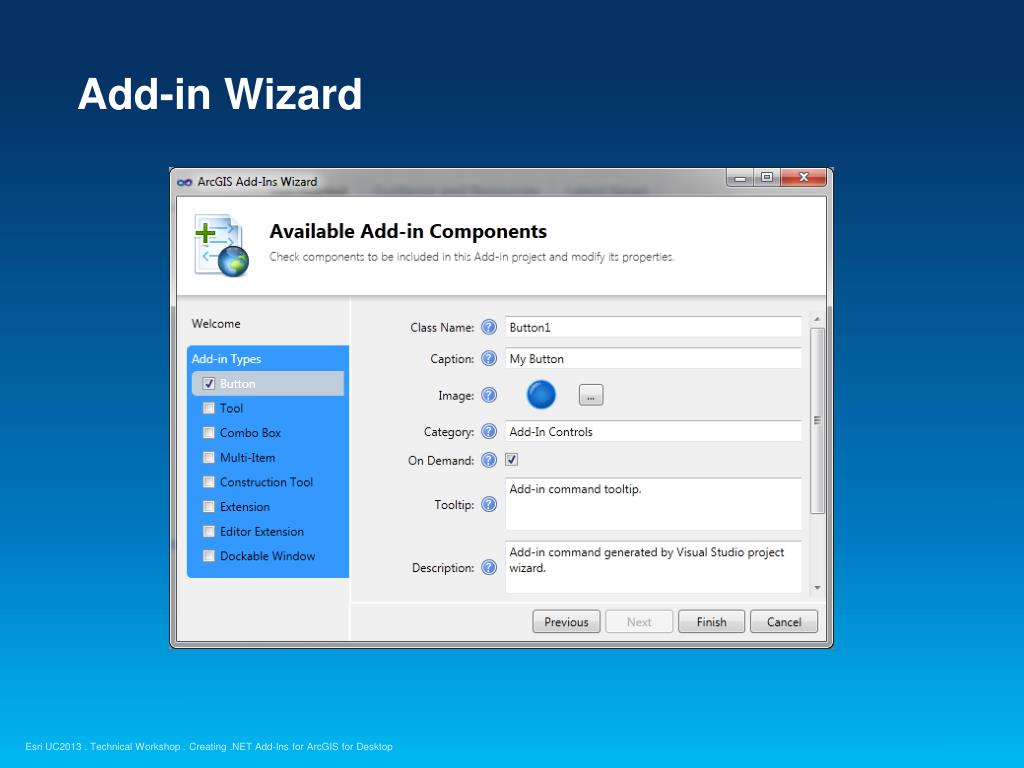Click the Tooltip help icon
The height and width of the screenshot is (768, 1024).
(x=489, y=504)
